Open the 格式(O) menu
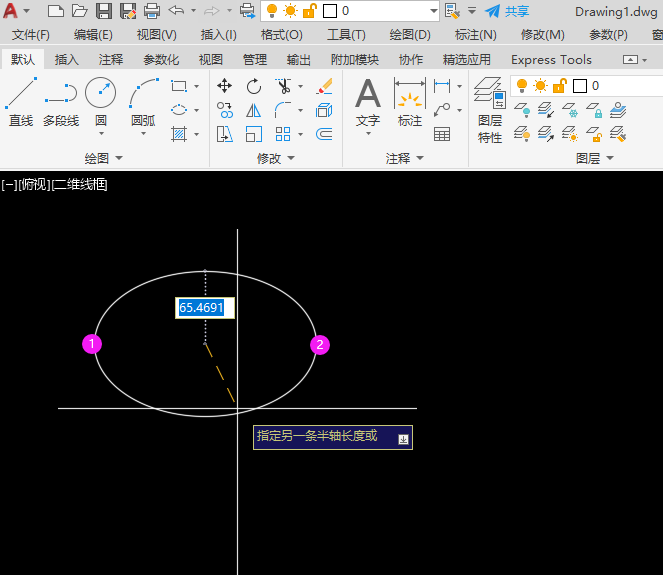The height and width of the screenshot is (575, 663). (x=281, y=35)
